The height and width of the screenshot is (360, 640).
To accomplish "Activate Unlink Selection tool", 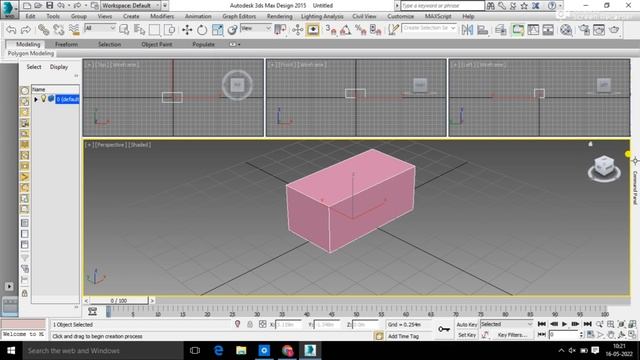I will 59,30.
